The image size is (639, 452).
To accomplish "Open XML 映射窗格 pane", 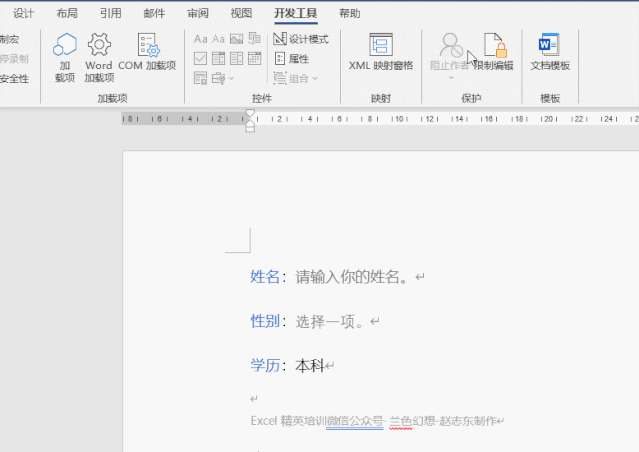I will [380, 54].
